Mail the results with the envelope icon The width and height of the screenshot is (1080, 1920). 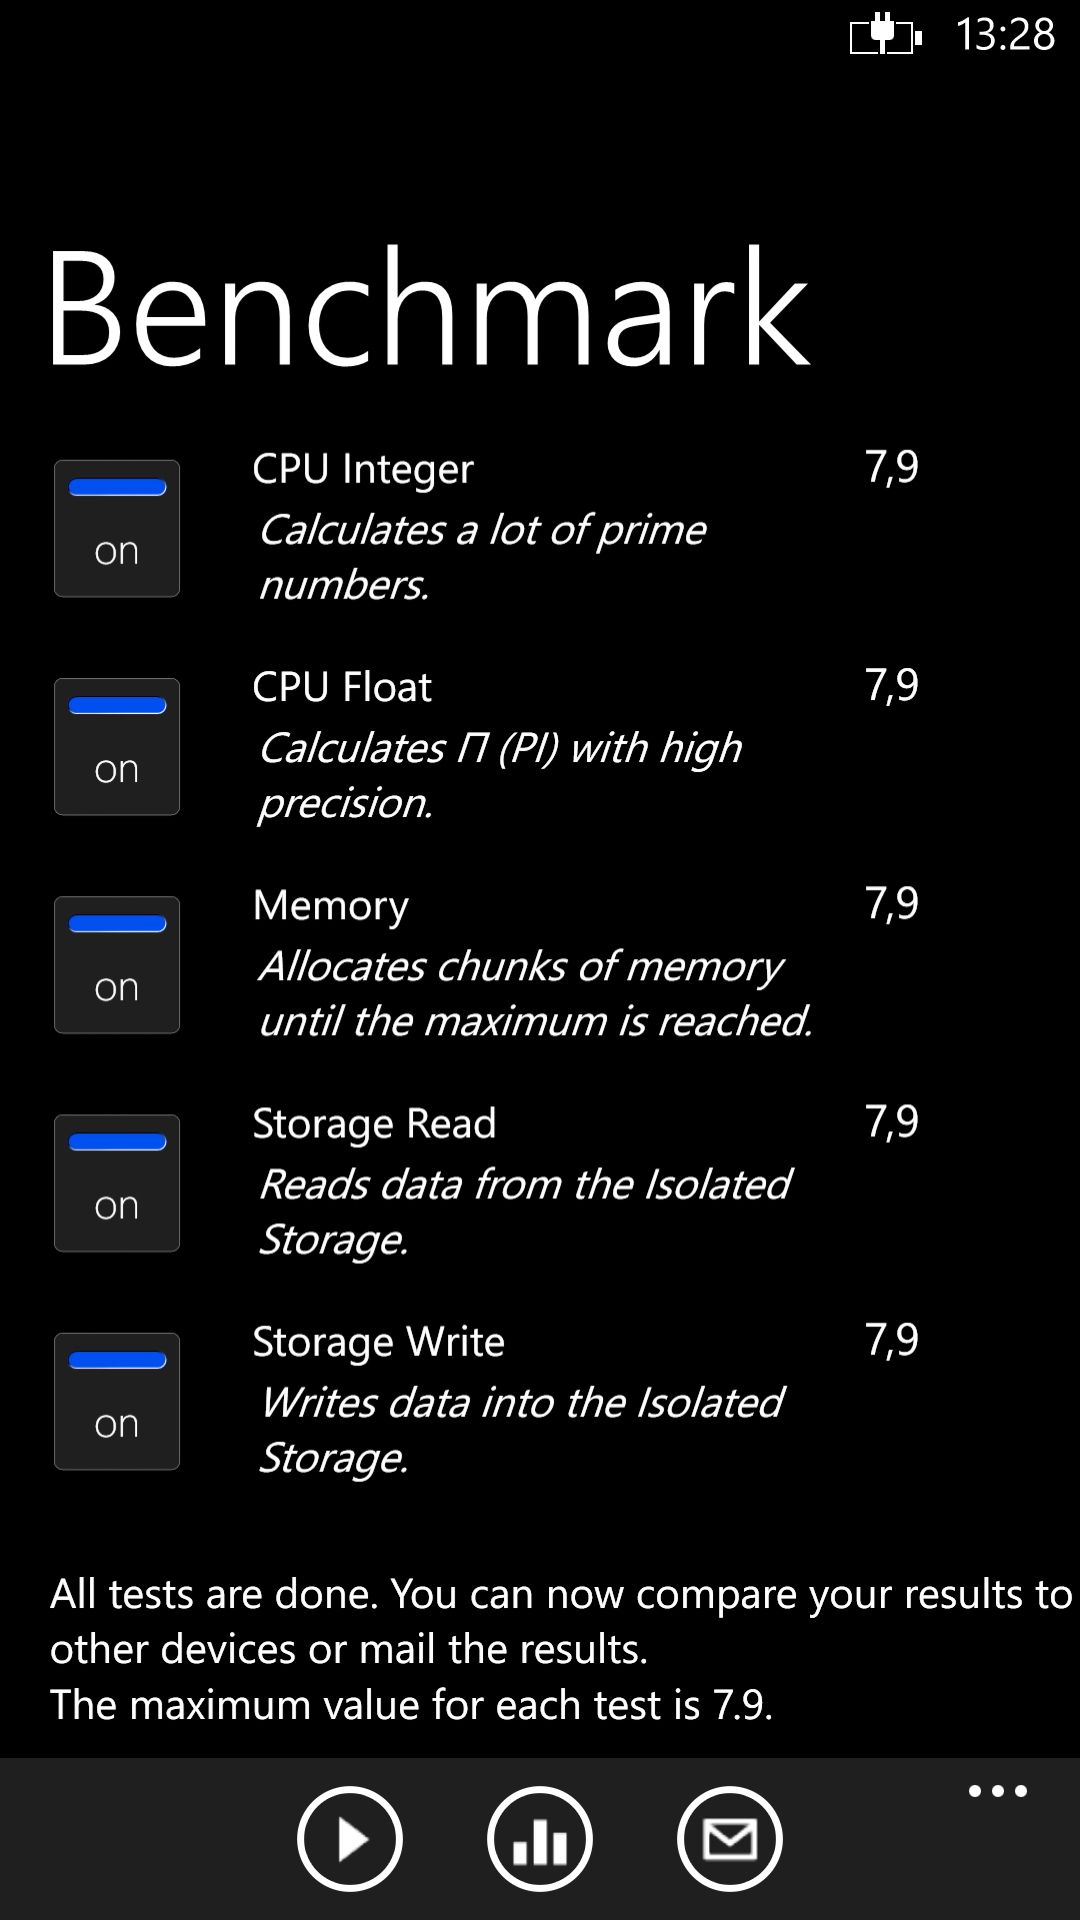[730, 1839]
